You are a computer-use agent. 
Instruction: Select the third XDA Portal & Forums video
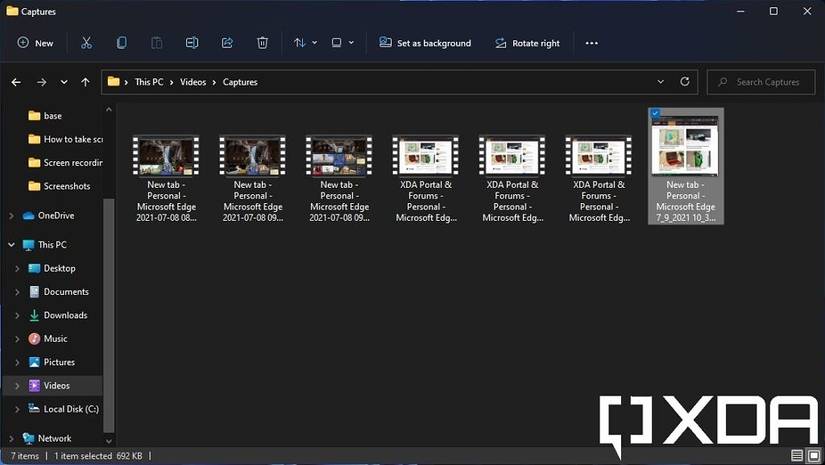pos(599,179)
